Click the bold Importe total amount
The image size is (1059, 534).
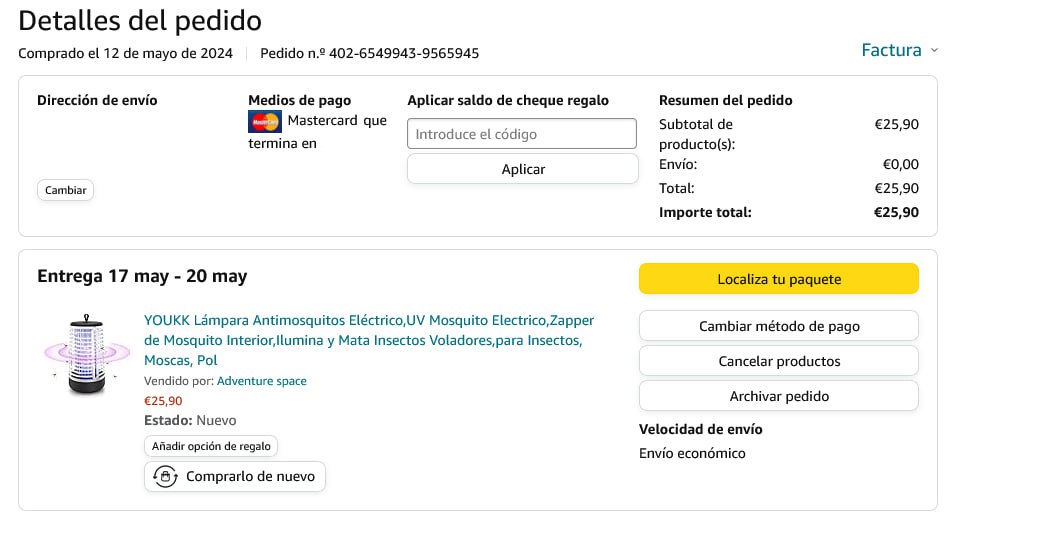(896, 212)
